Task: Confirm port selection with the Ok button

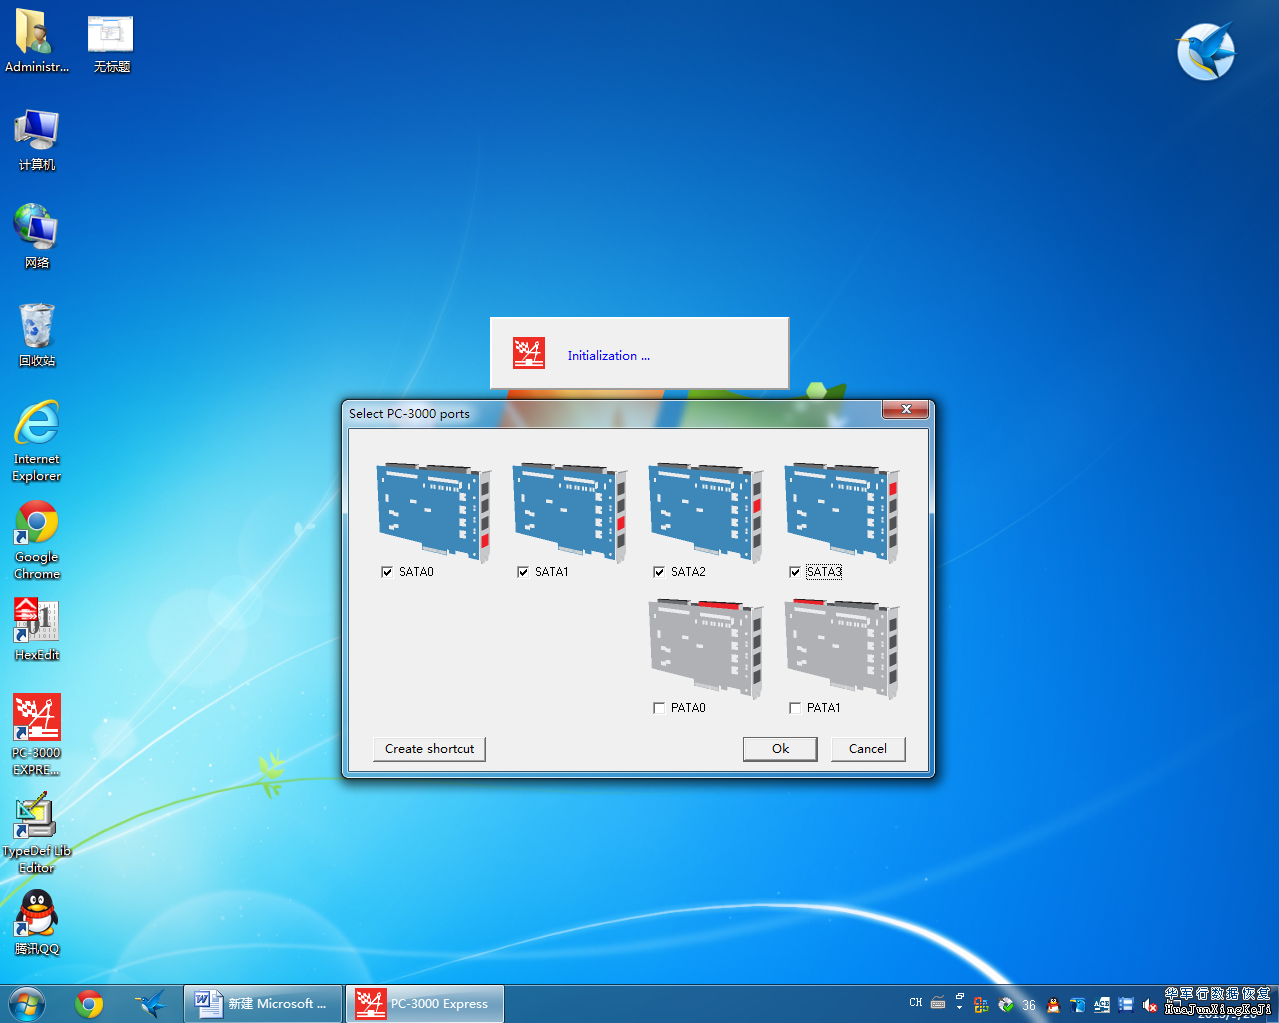Action: 780,748
